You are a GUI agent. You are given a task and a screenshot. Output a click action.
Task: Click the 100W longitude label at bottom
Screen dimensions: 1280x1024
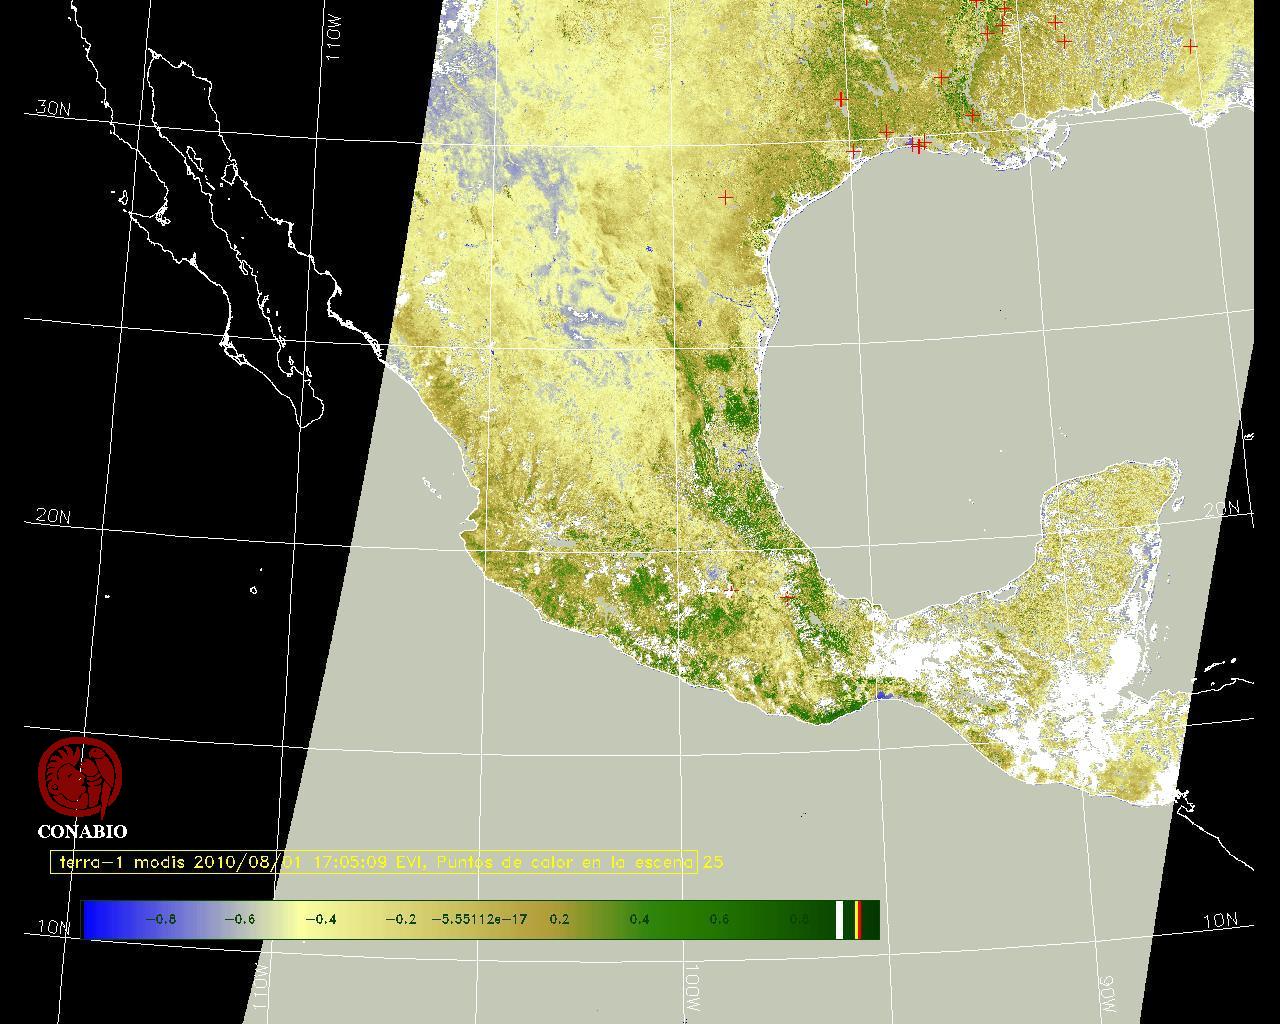click(693, 987)
